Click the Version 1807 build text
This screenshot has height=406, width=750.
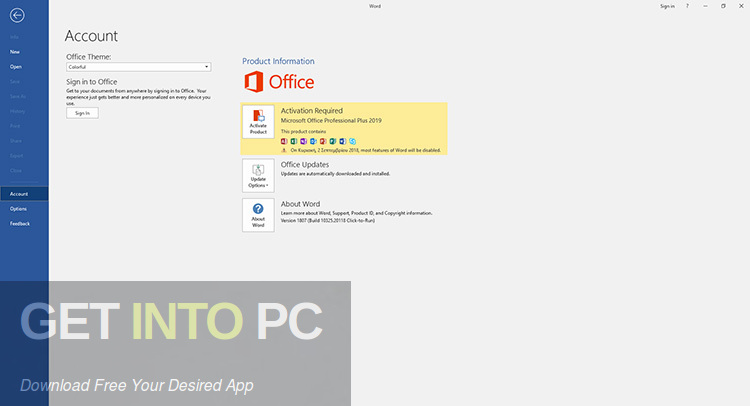point(328,220)
